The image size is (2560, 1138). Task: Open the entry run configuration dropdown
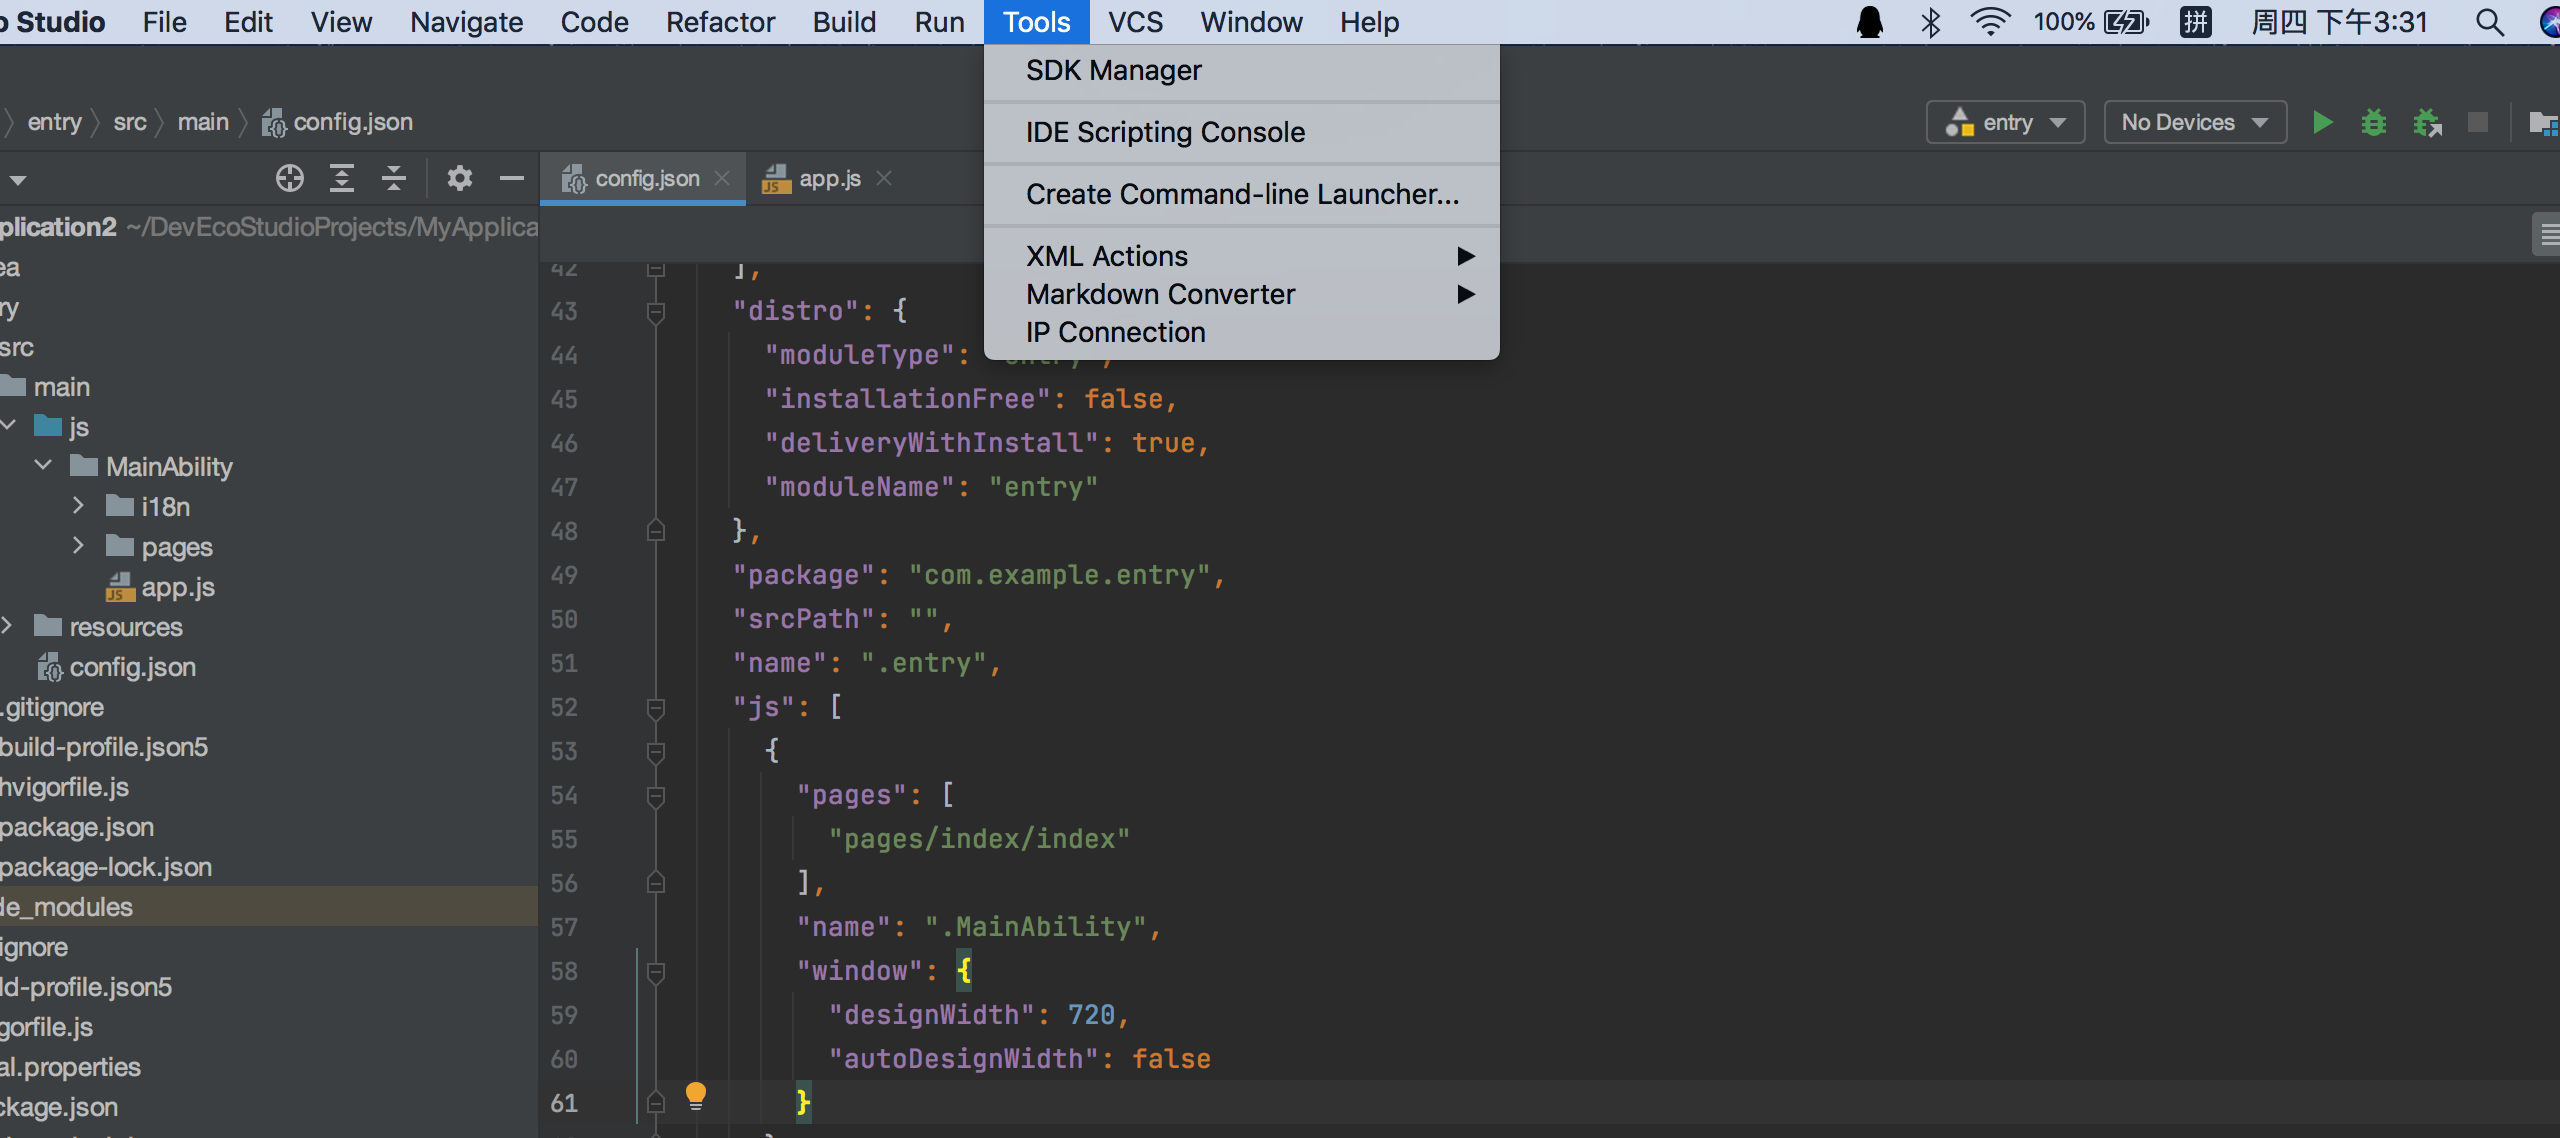click(x=2005, y=122)
